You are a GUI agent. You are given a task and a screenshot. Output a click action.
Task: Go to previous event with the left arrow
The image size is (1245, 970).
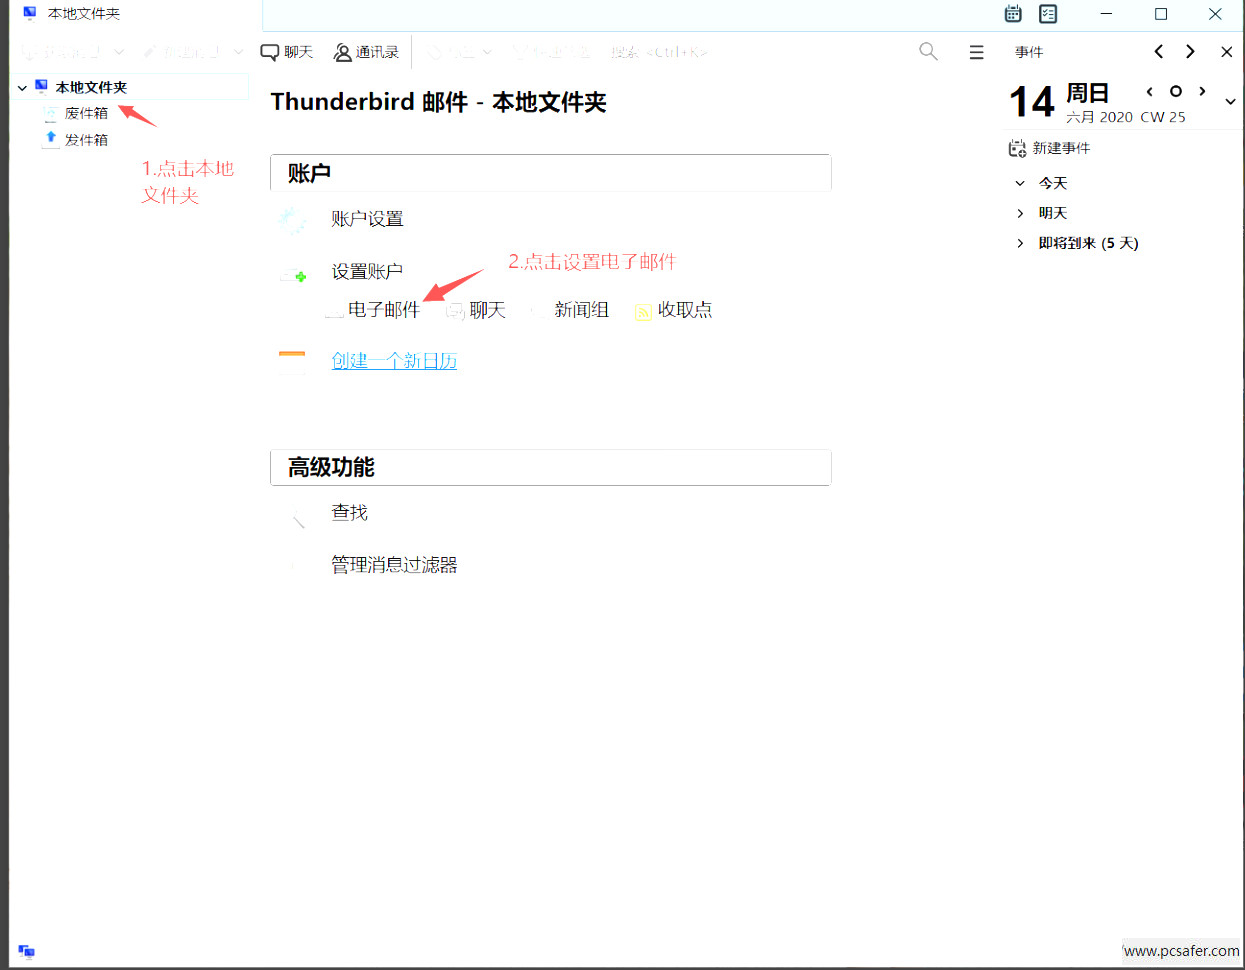(x=1158, y=51)
